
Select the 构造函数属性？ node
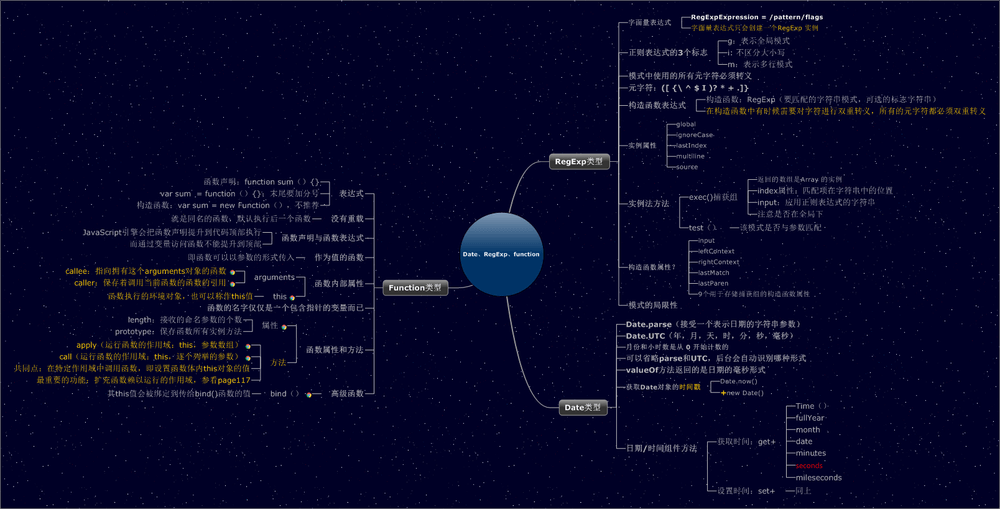pyautogui.click(x=651, y=267)
